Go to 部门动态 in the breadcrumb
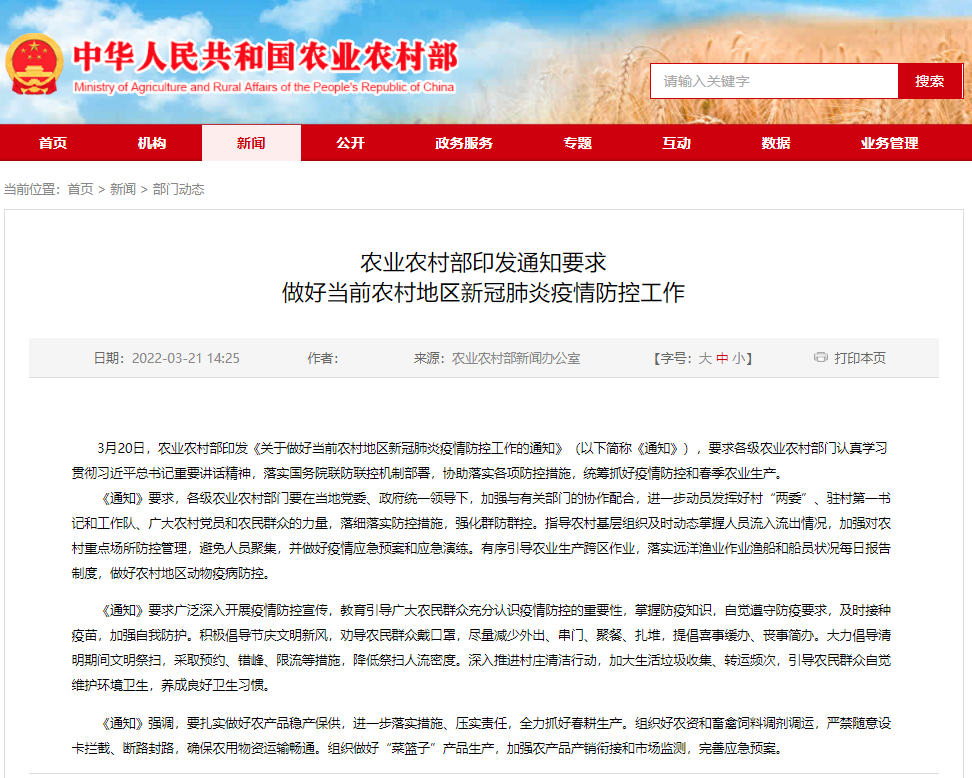972x778 pixels. (x=179, y=189)
